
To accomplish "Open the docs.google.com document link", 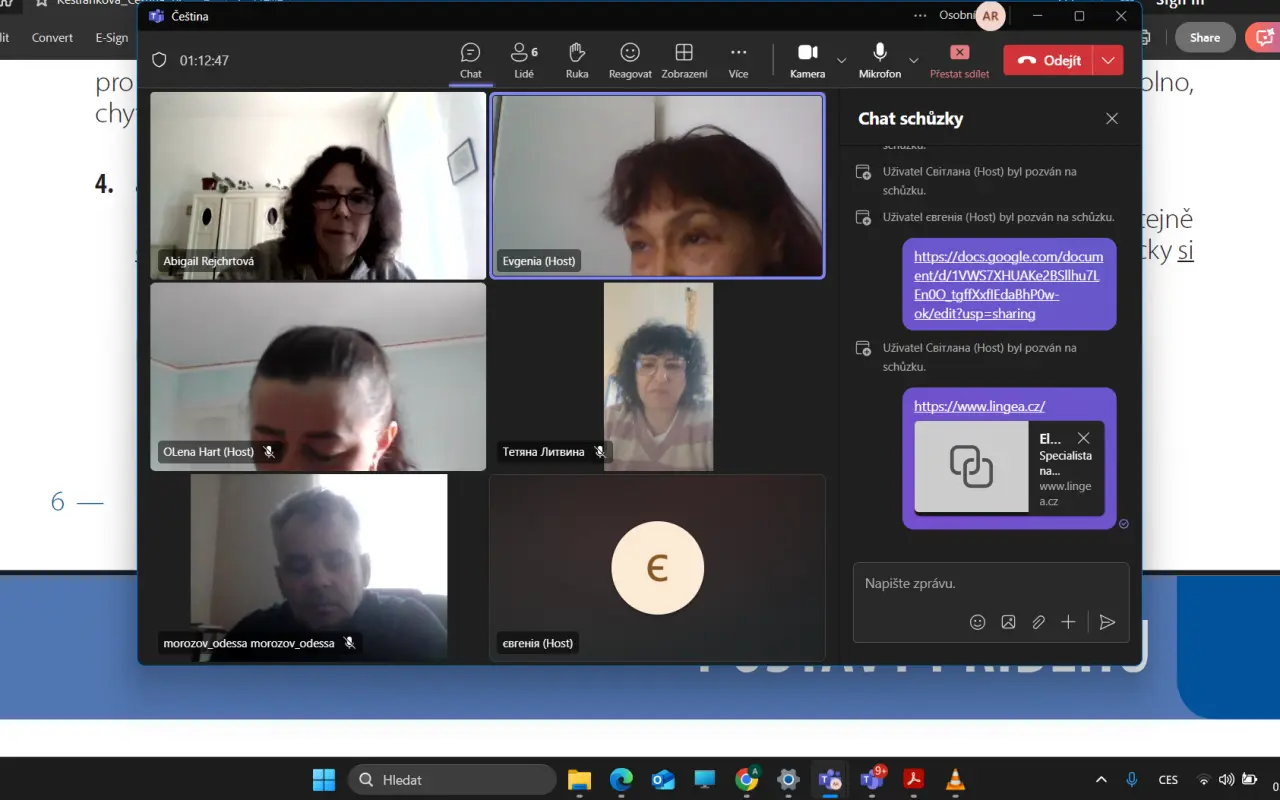I will pos(1008,285).
